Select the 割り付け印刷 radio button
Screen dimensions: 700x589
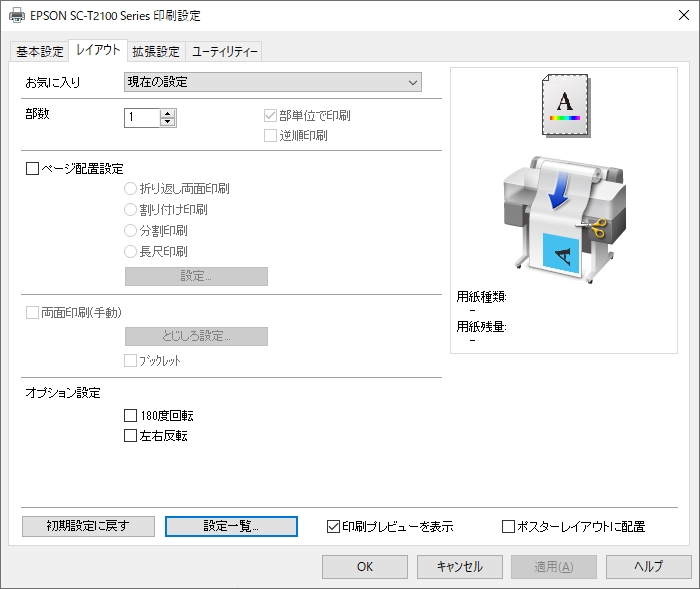coord(130,209)
